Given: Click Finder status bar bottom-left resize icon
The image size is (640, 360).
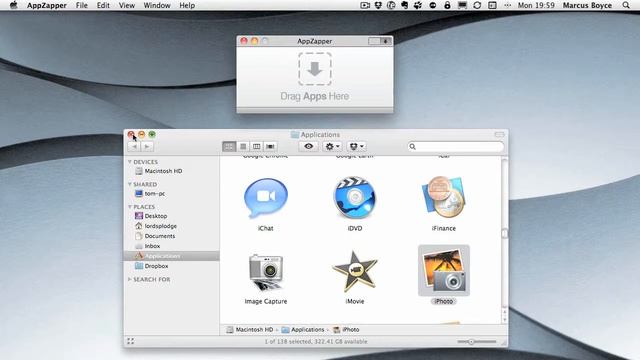Looking at the screenshot, I should coord(130,341).
